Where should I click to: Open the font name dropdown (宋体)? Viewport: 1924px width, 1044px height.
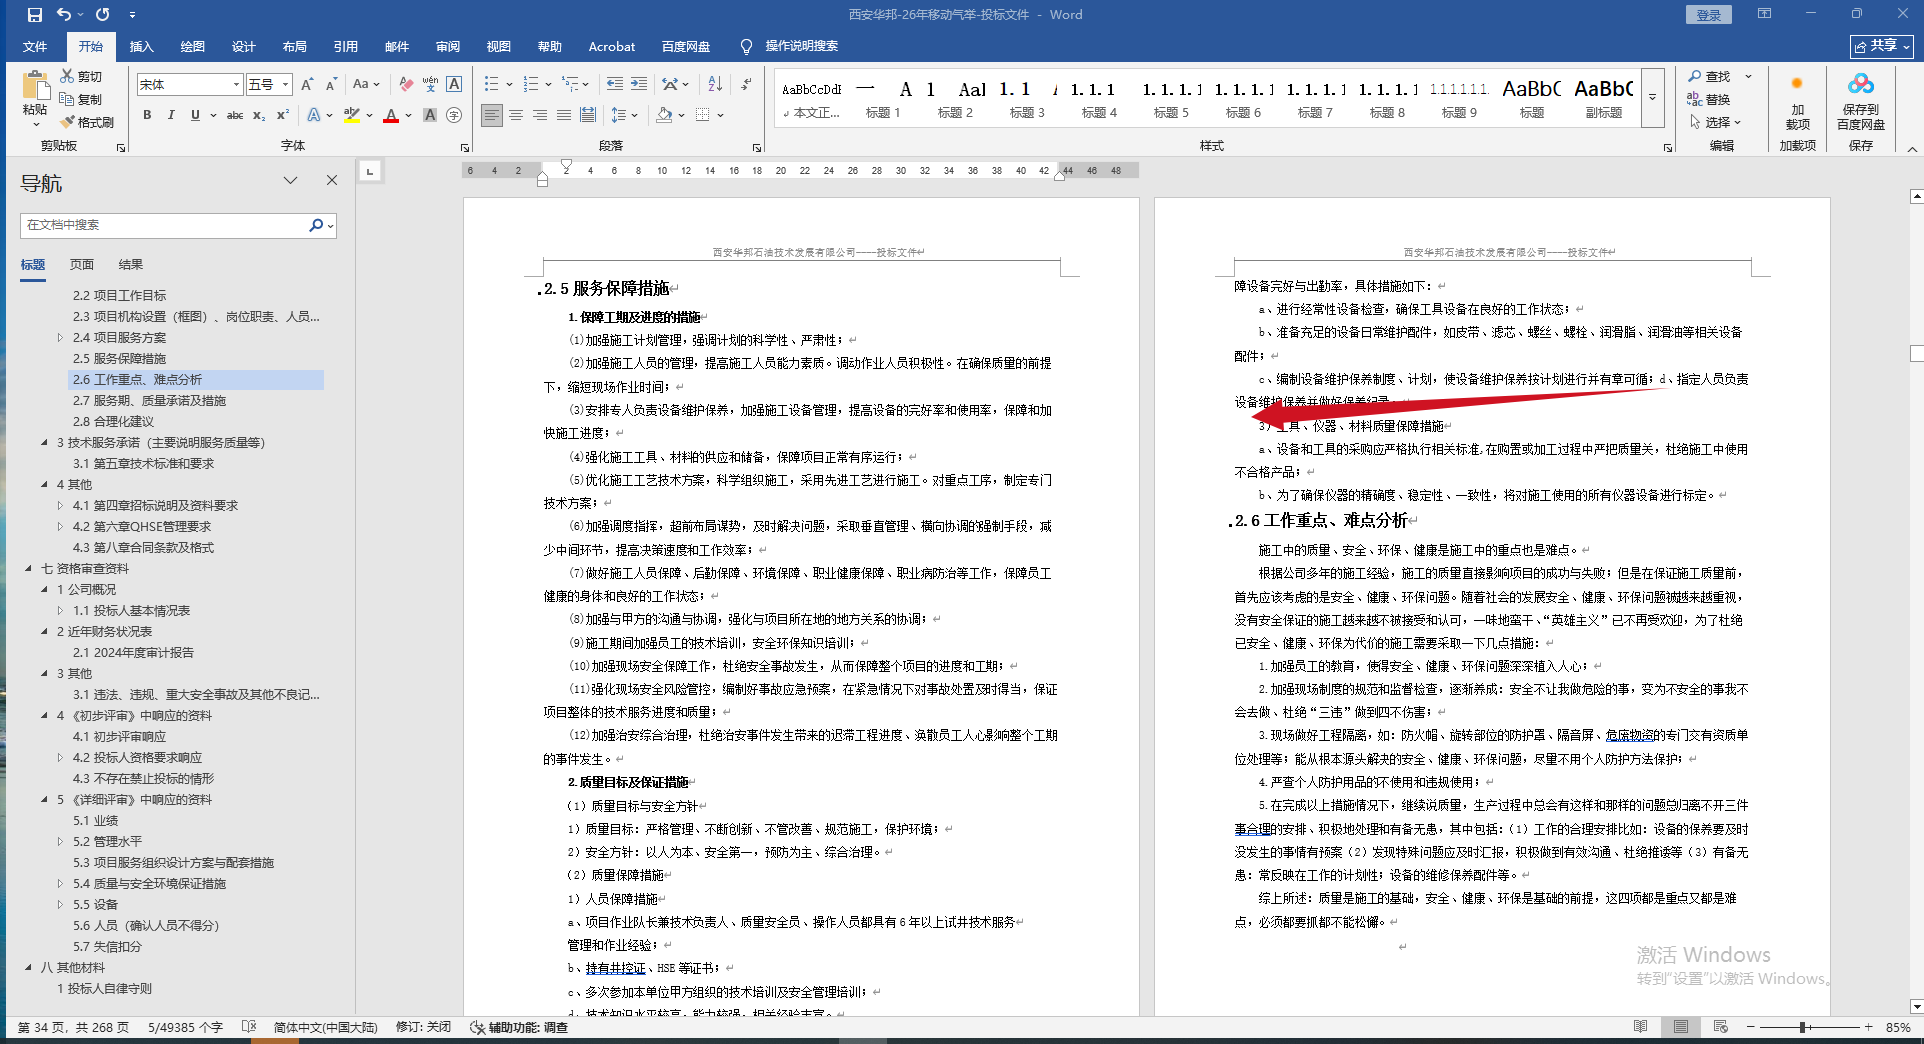pyautogui.click(x=236, y=85)
